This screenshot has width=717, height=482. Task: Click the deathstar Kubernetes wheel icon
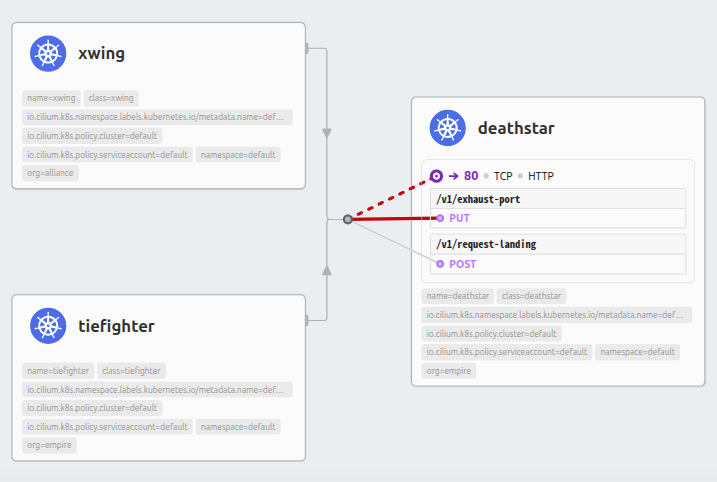coord(447,128)
